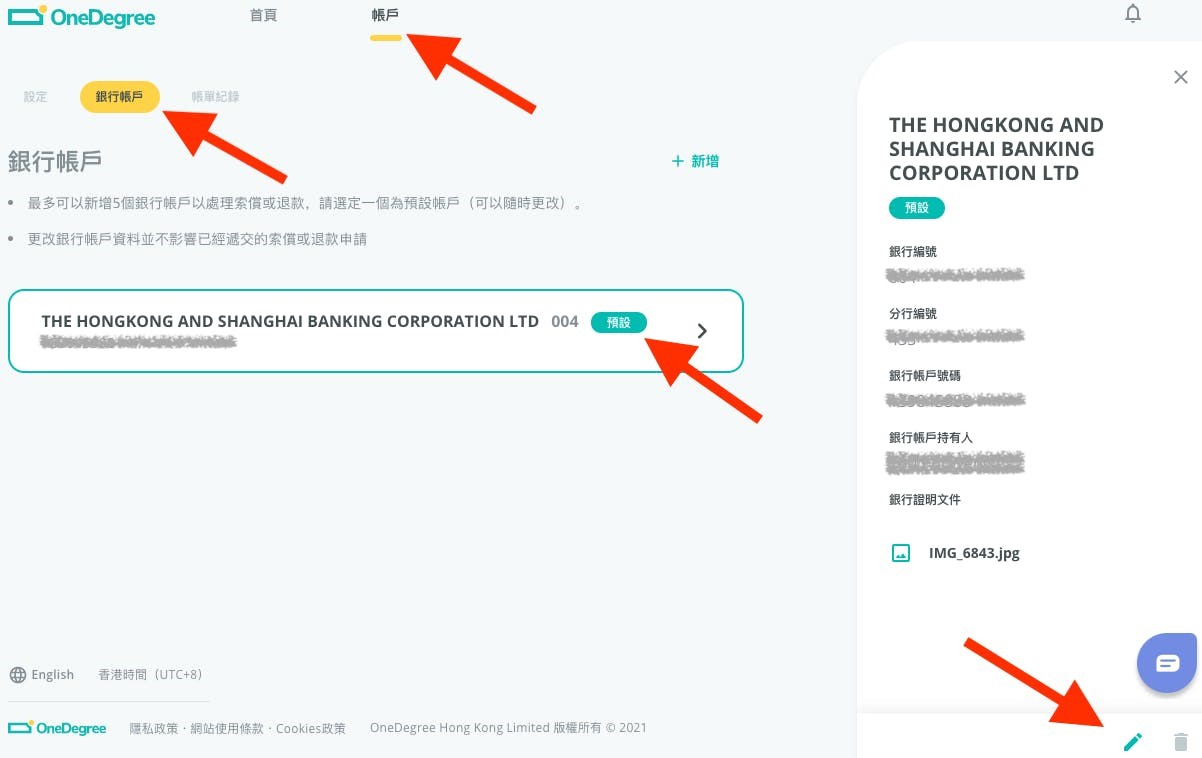Screen dimensions: 1202x758
Task: Close the bank details side panel
Action: click(1181, 77)
